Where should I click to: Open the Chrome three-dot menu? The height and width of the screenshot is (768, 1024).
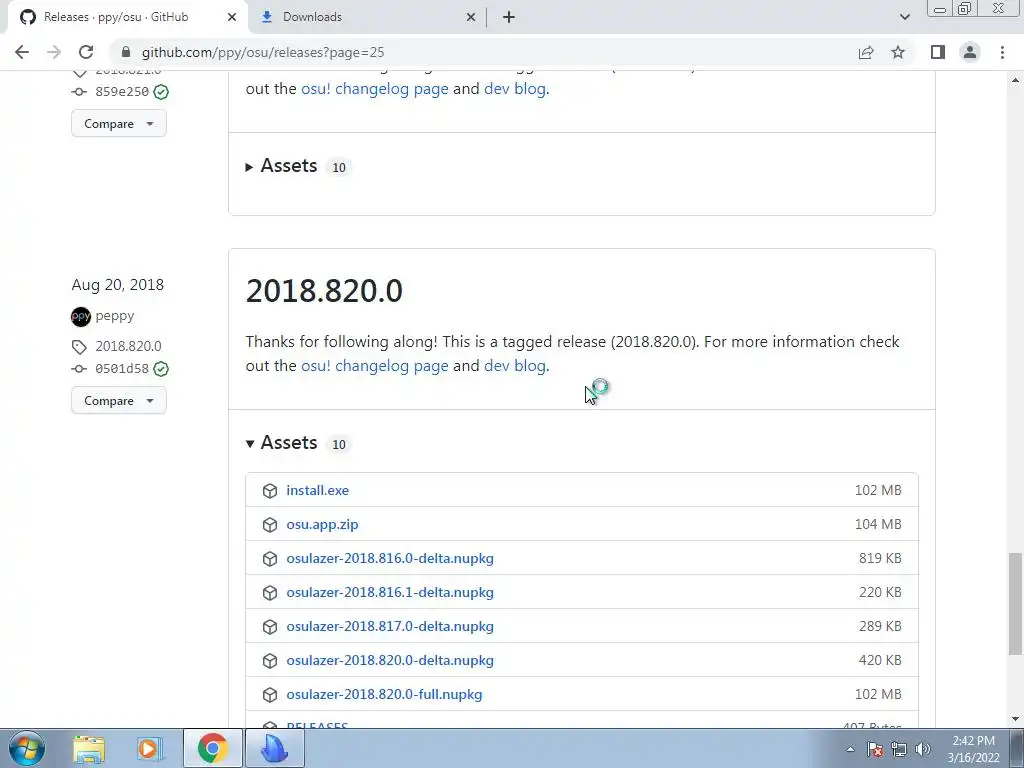point(1002,52)
